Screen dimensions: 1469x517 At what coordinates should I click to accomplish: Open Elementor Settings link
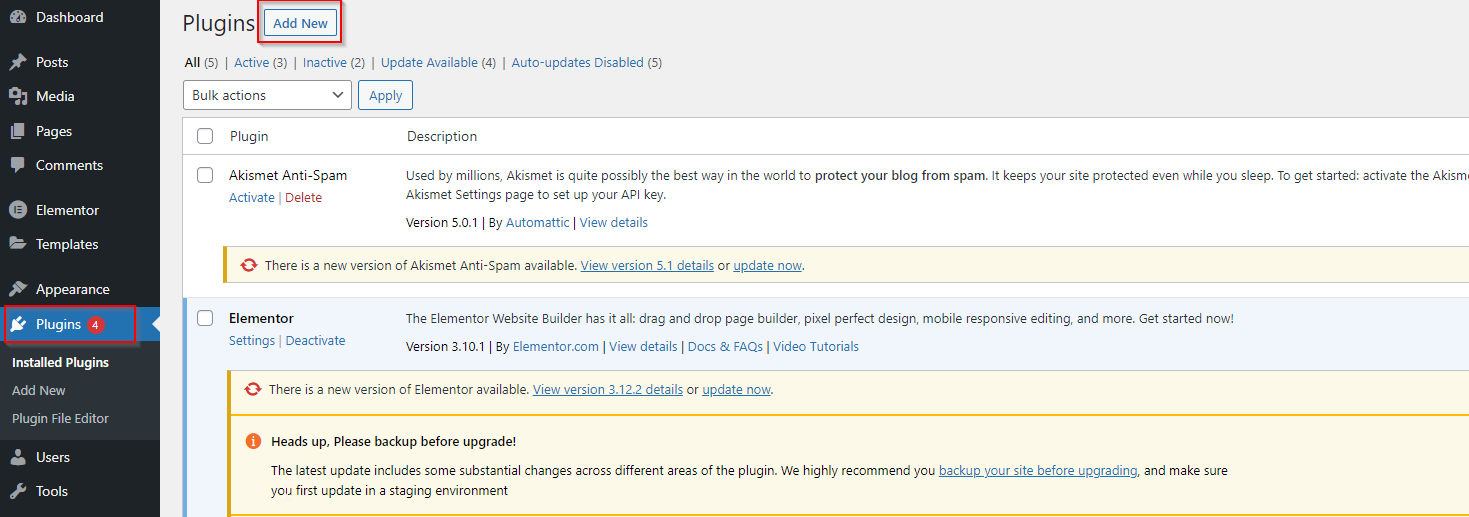(x=252, y=340)
